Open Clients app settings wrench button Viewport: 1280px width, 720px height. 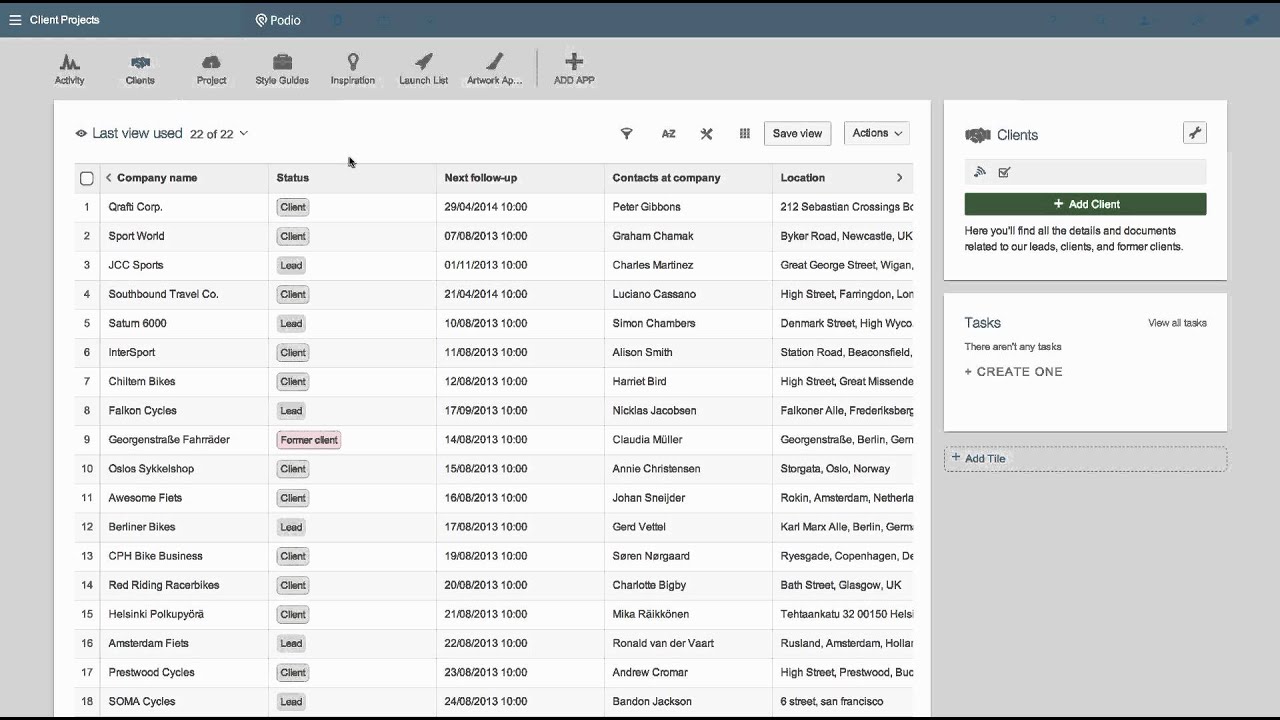(1194, 133)
